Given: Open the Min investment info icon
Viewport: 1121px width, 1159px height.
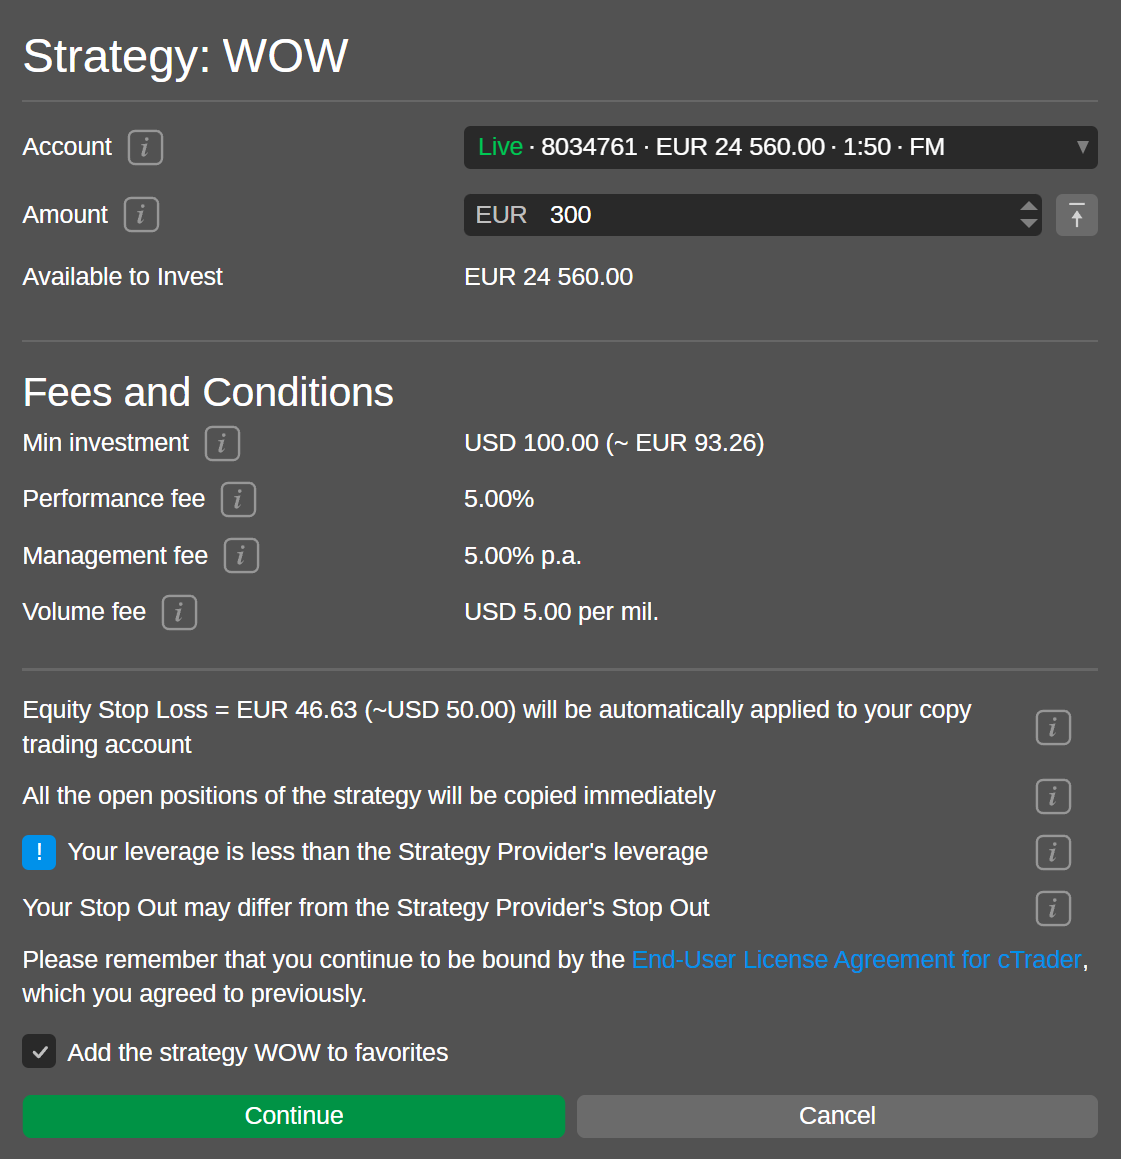Looking at the screenshot, I should pos(222,443).
